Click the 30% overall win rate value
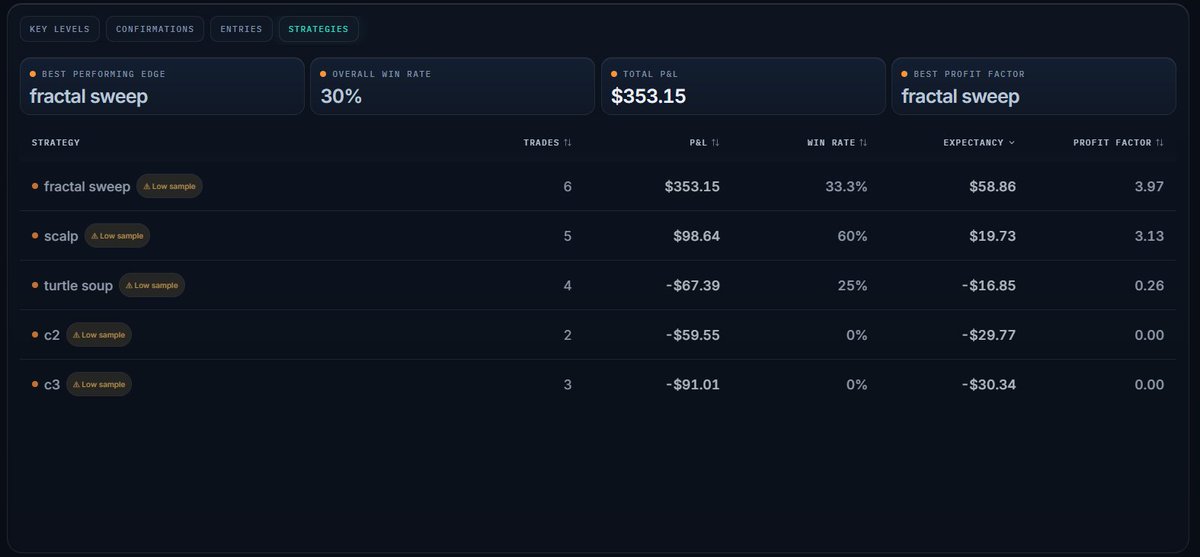Image resolution: width=1200 pixels, height=557 pixels. pos(341,96)
